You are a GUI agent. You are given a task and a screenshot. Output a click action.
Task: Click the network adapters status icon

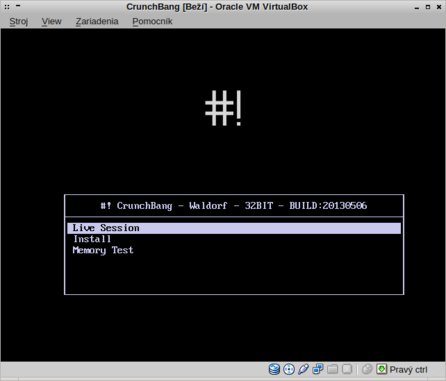(318, 369)
